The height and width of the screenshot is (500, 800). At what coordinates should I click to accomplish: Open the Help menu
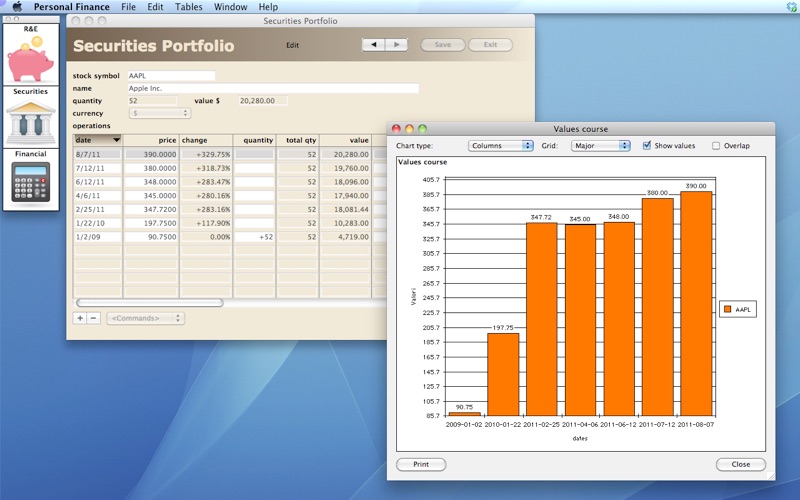pos(268,7)
